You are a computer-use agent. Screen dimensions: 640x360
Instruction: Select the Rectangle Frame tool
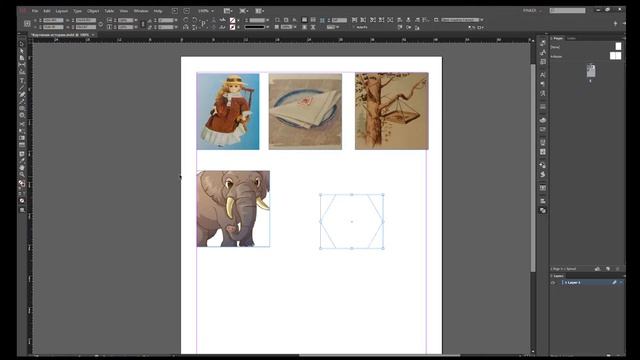coord(22,108)
